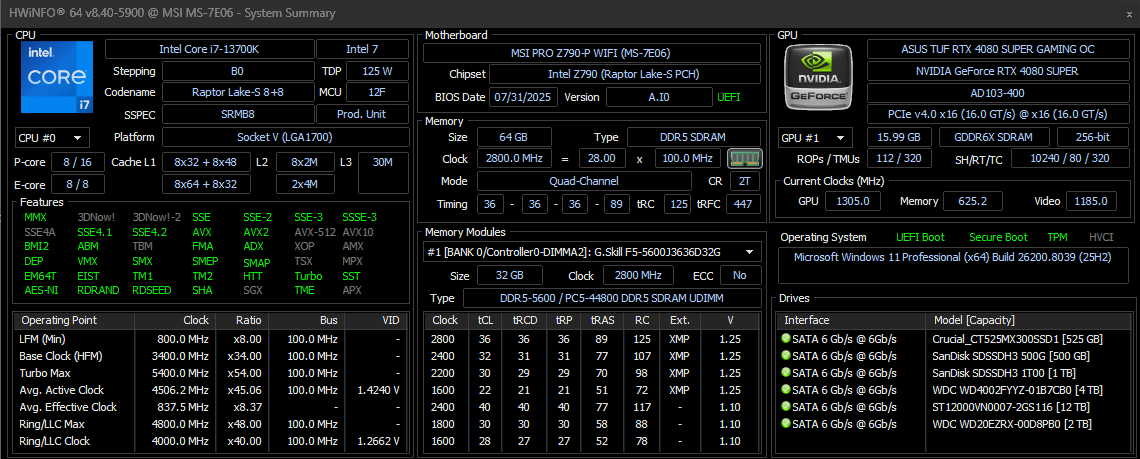Click the AD103-400 GPU chip field
The width and height of the screenshot is (1140, 459).
(997, 93)
